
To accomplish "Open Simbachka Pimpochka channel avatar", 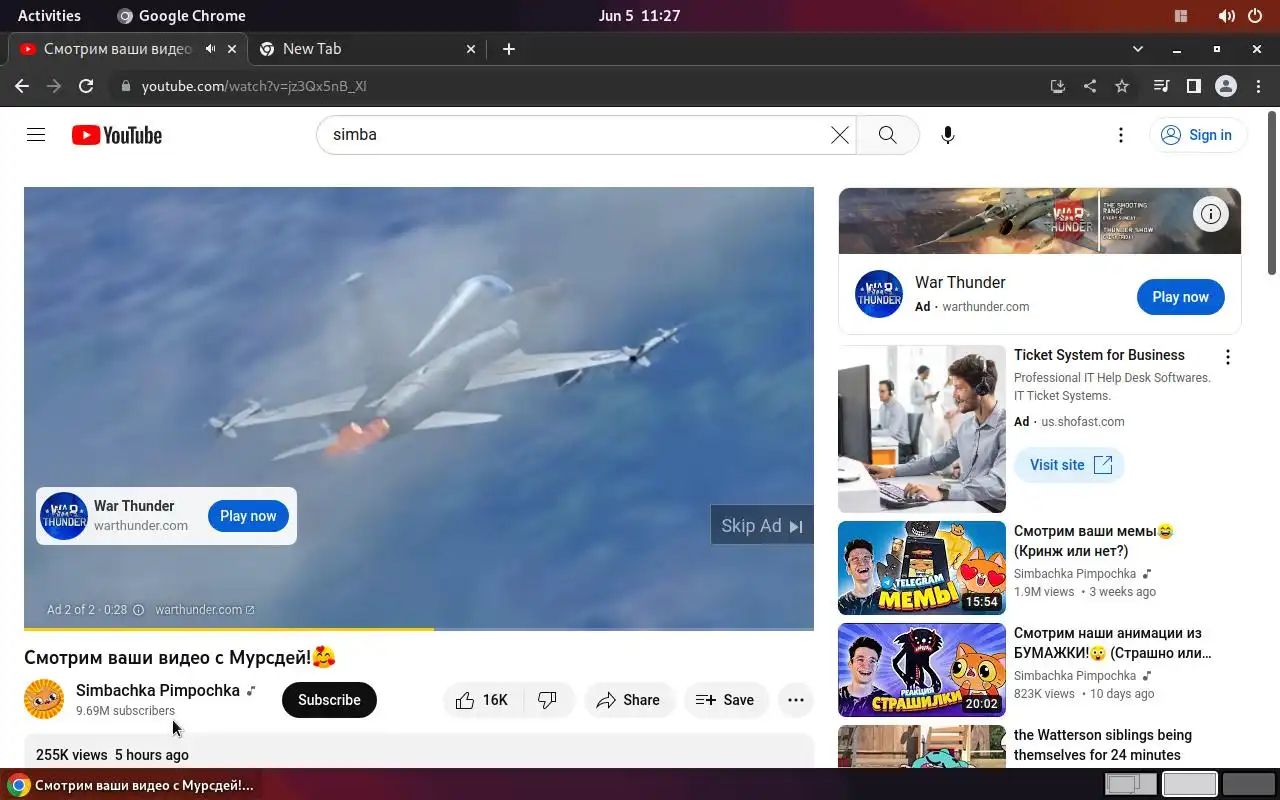I will (44, 700).
